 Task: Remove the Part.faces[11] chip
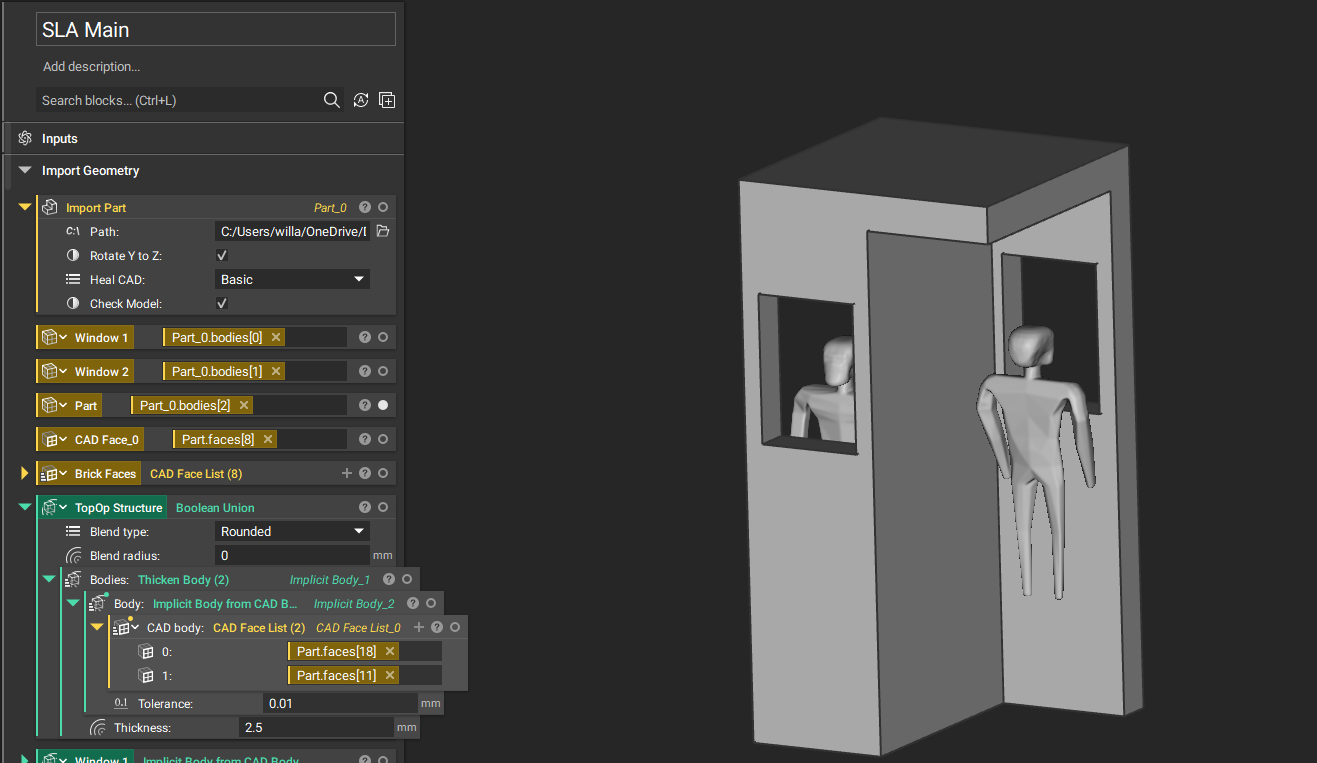tap(390, 675)
